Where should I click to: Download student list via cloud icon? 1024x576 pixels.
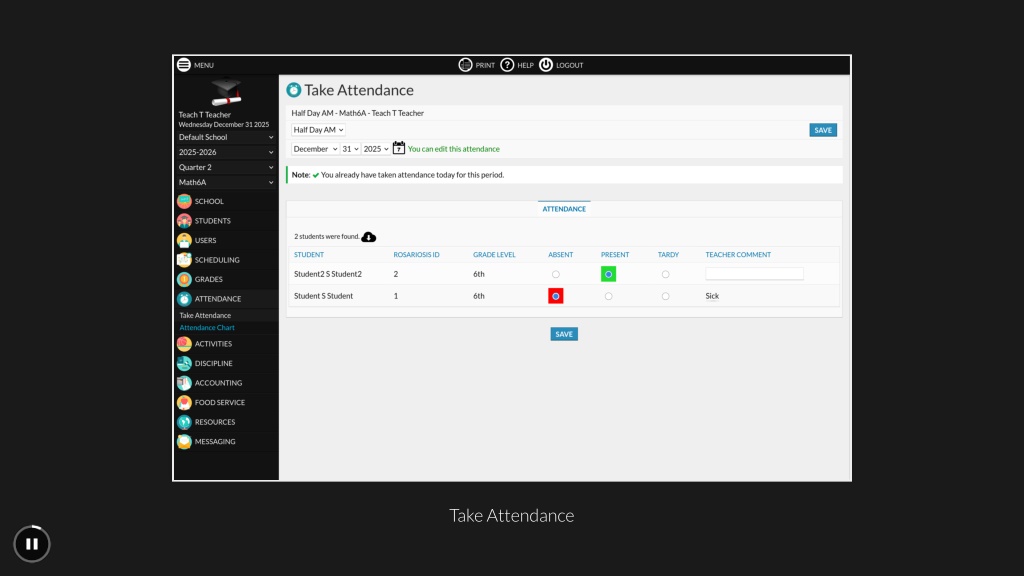click(x=368, y=237)
